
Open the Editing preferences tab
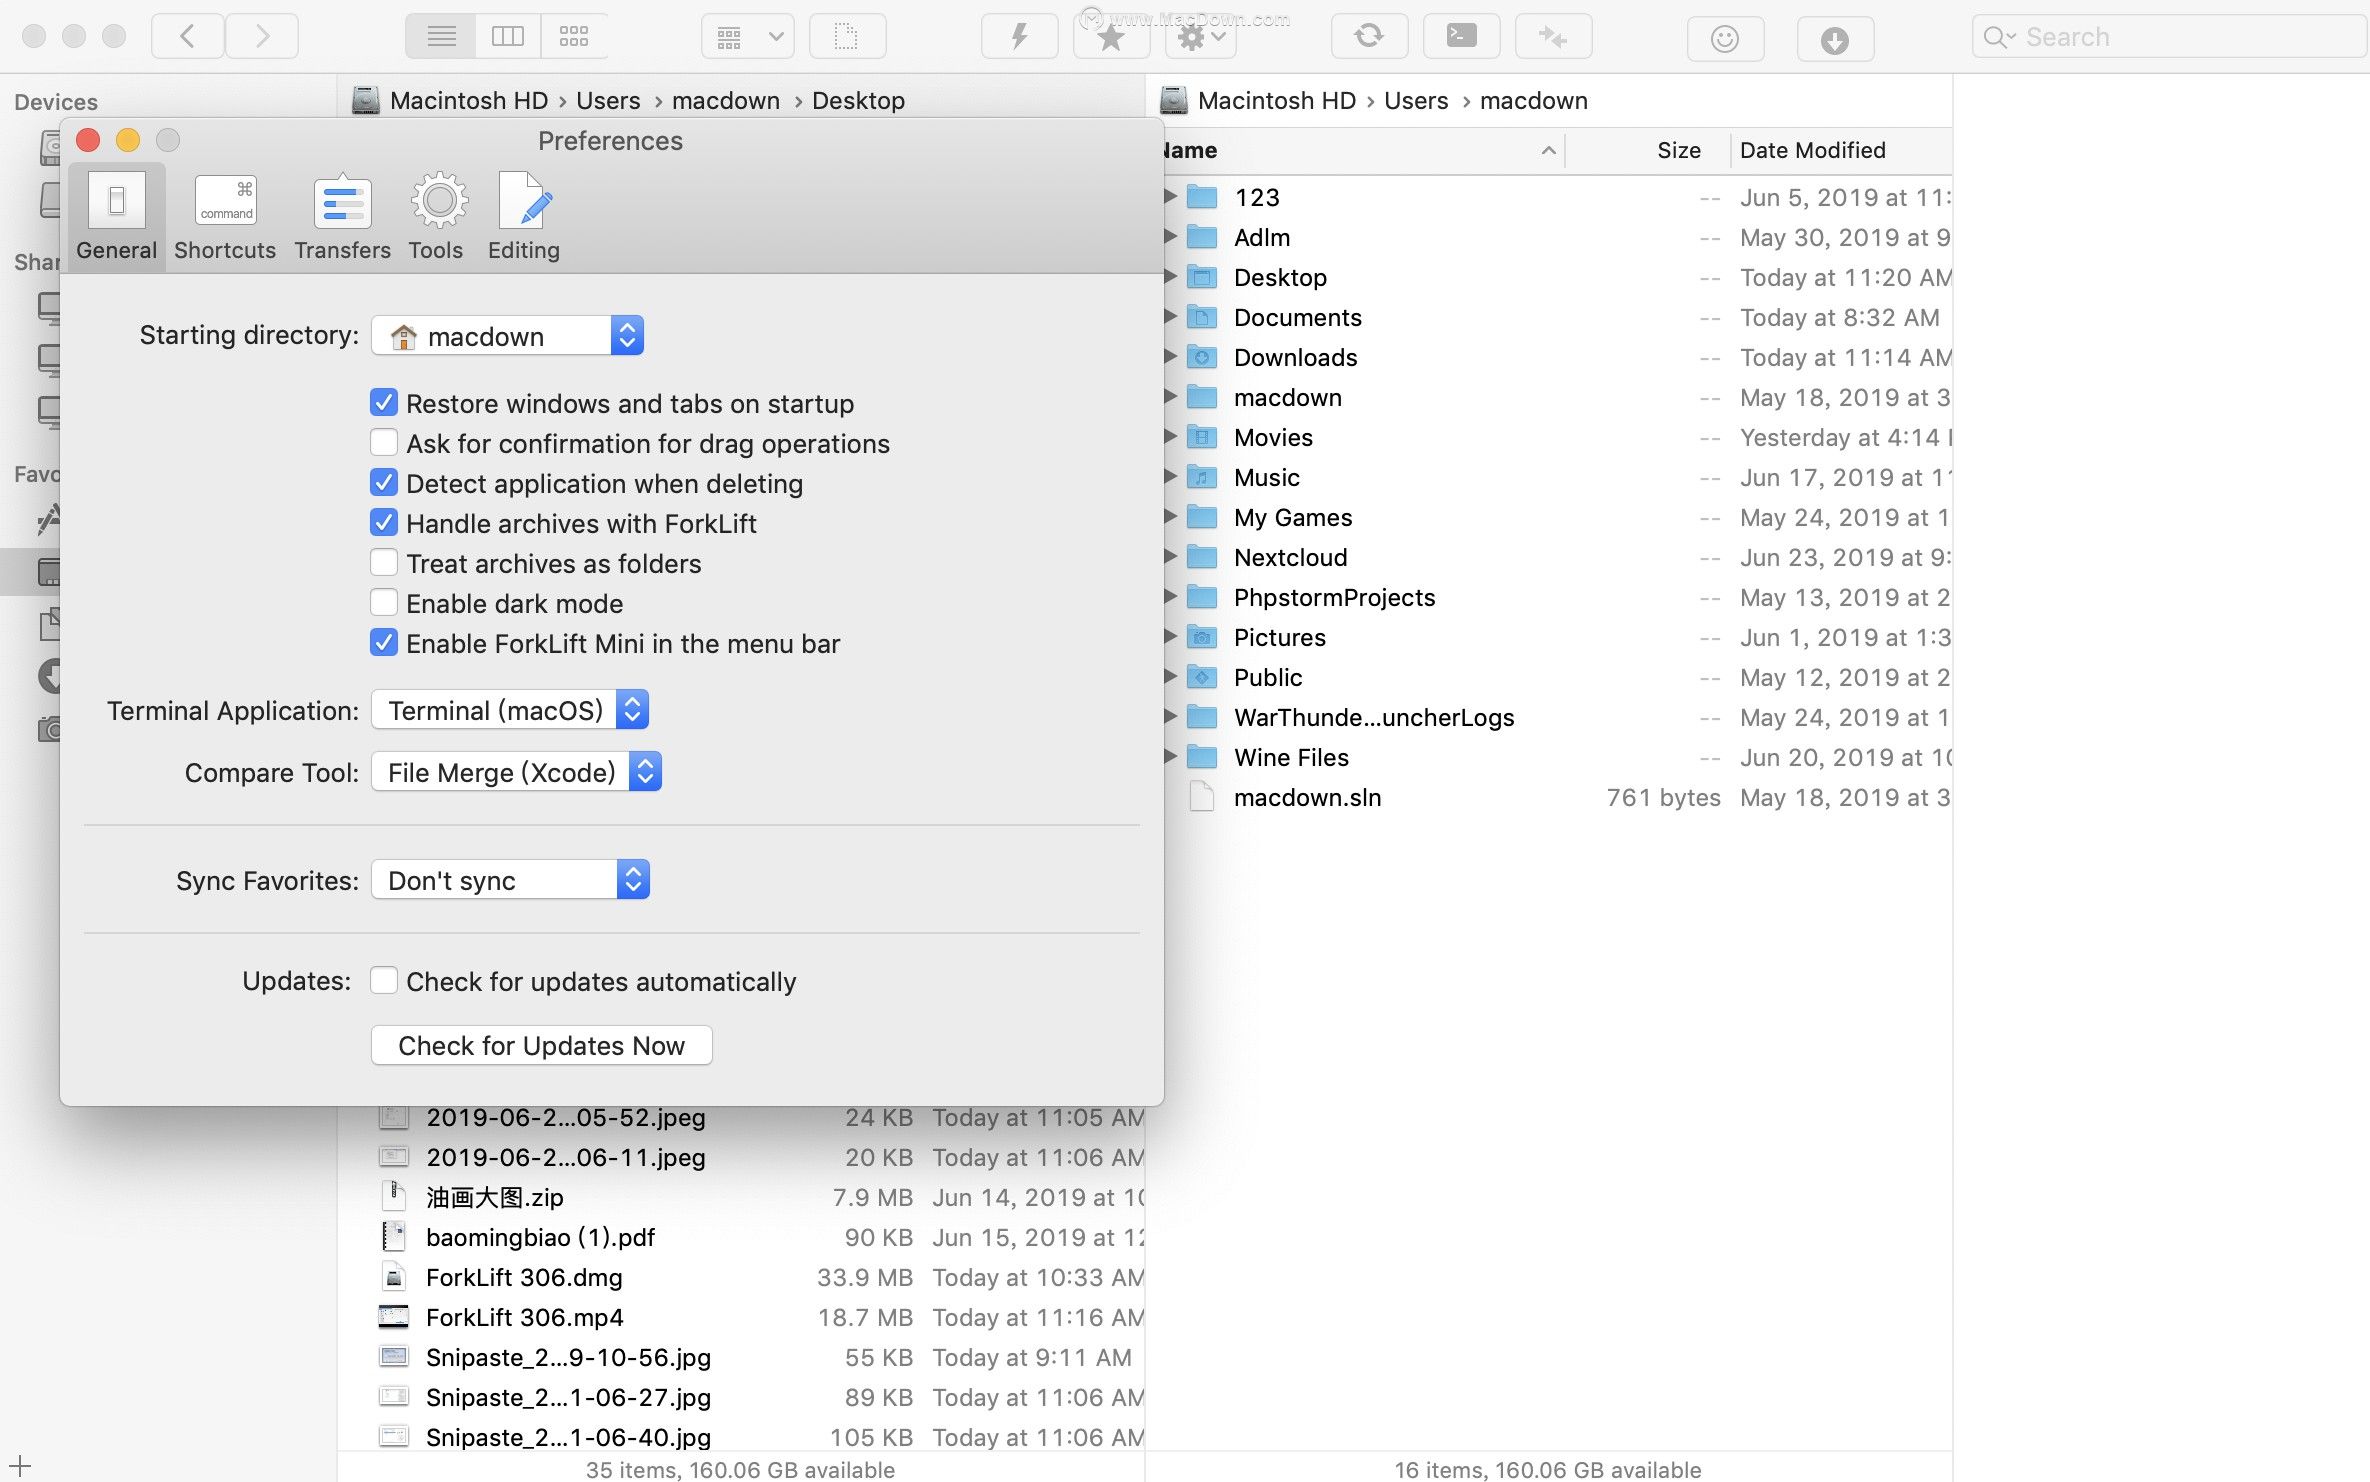[x=524, y=216]
